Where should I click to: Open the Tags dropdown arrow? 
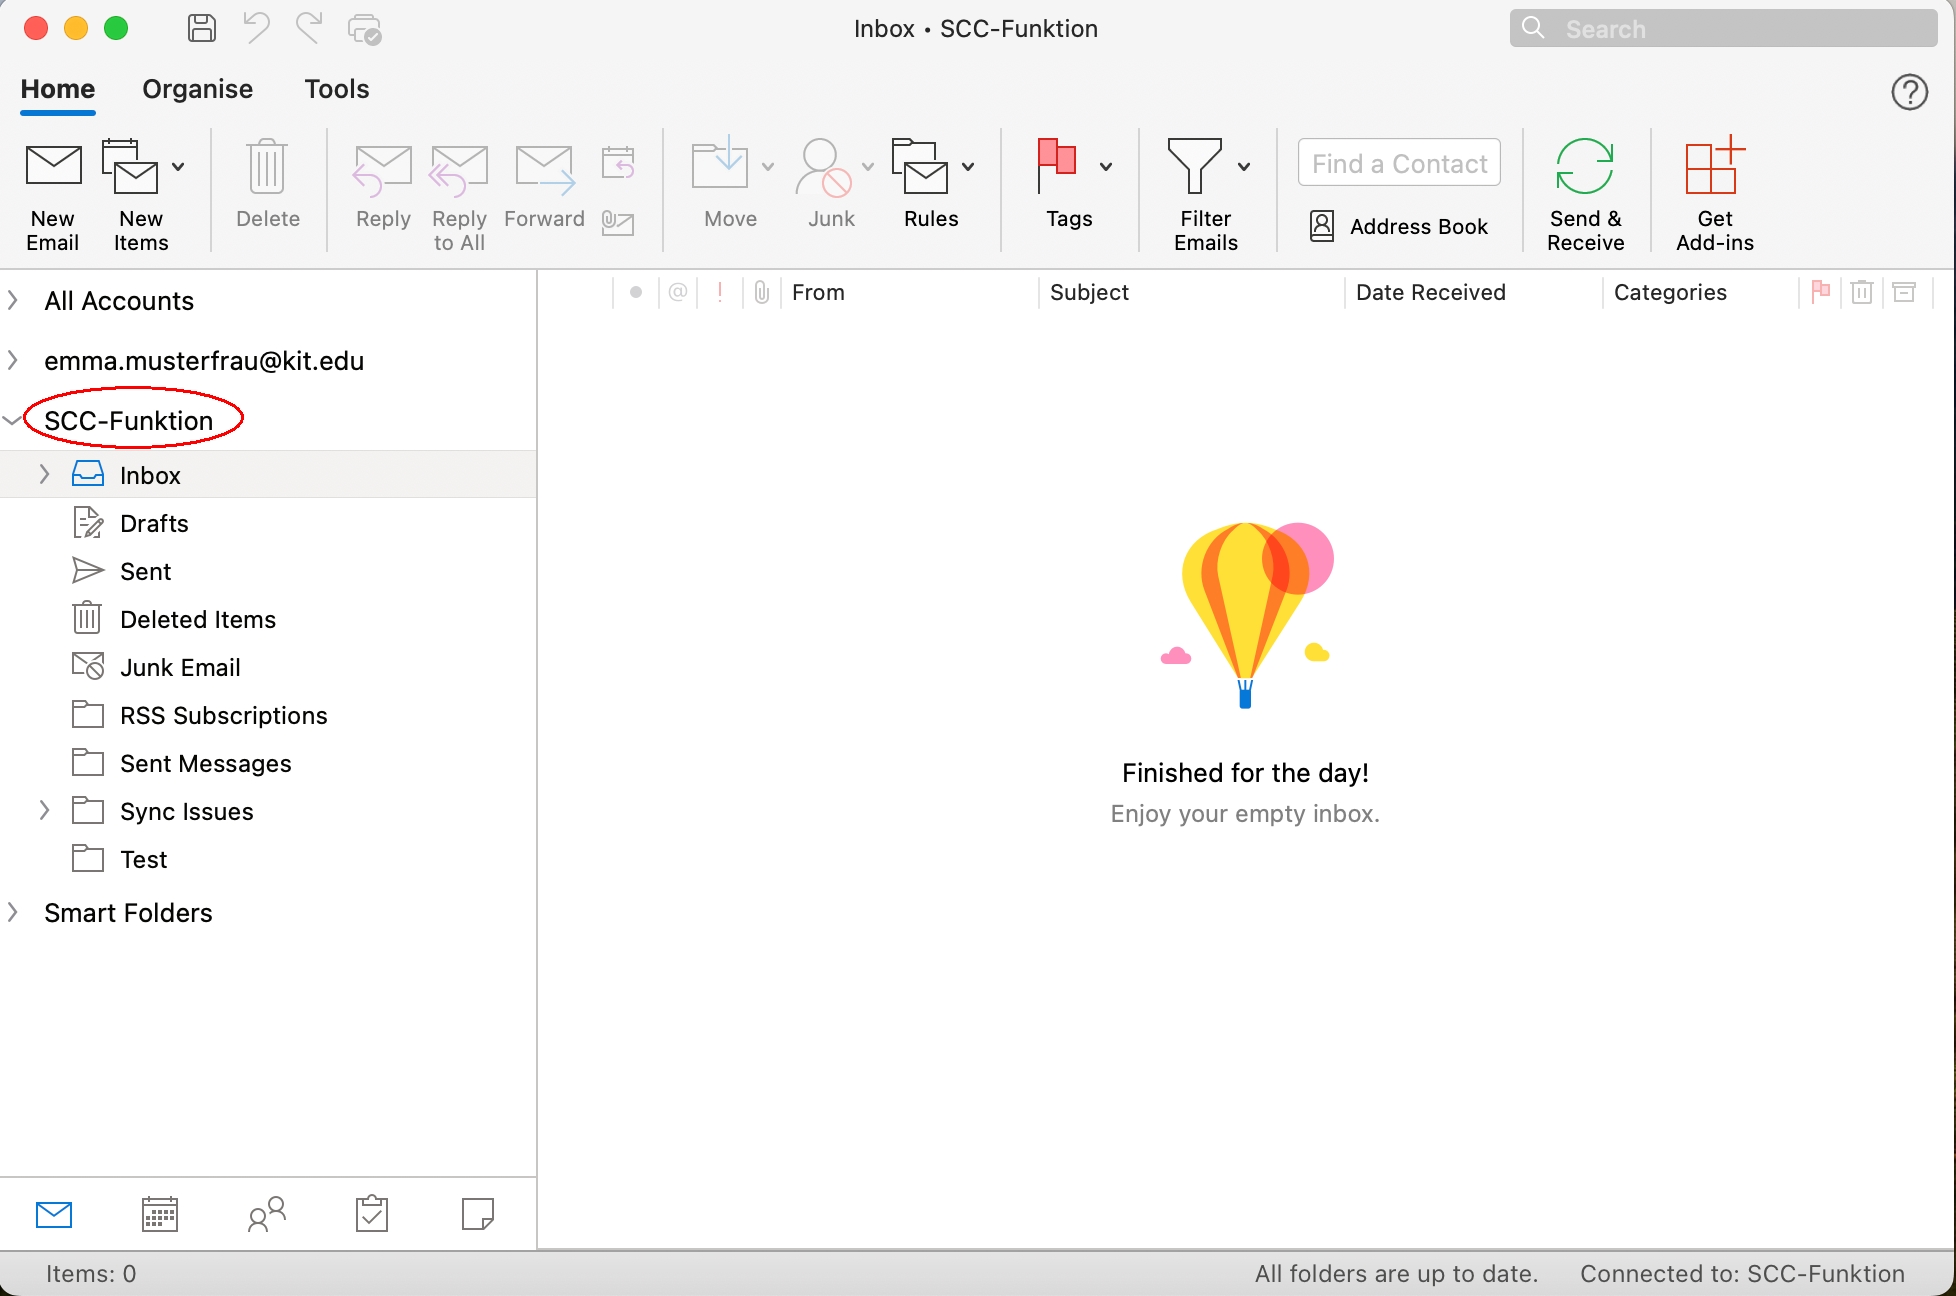(x=1106, y=167)
